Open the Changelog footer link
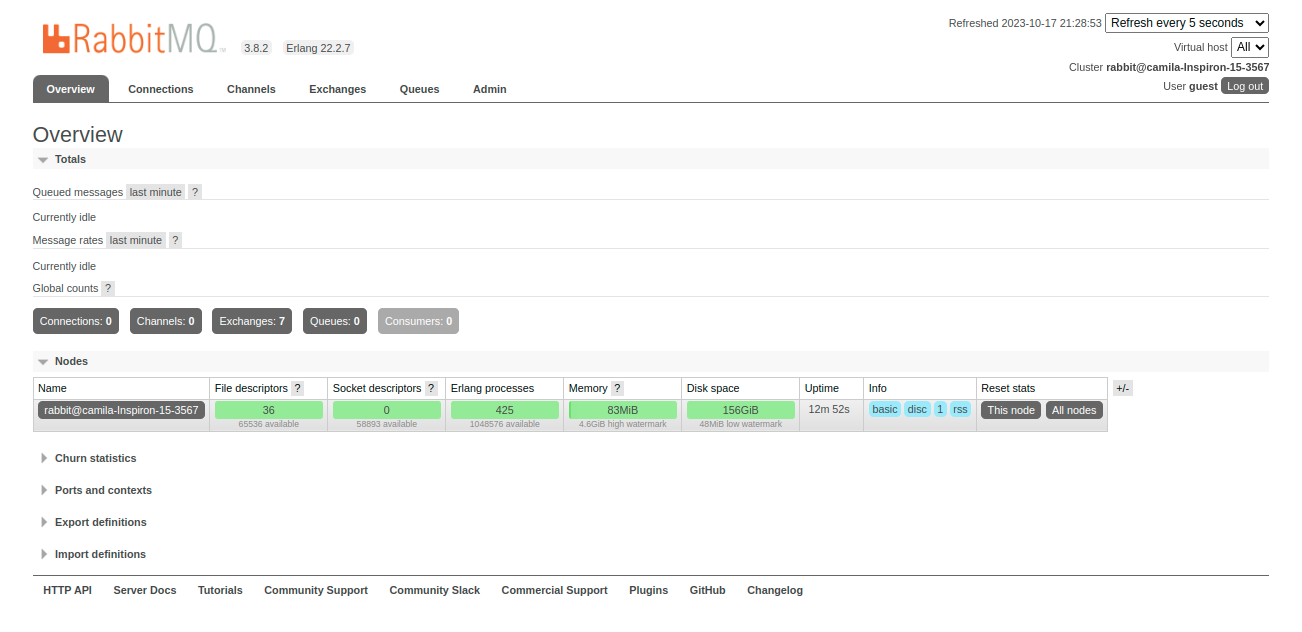The width and height of the screenshot is (1302, 632). click(775, 590)
